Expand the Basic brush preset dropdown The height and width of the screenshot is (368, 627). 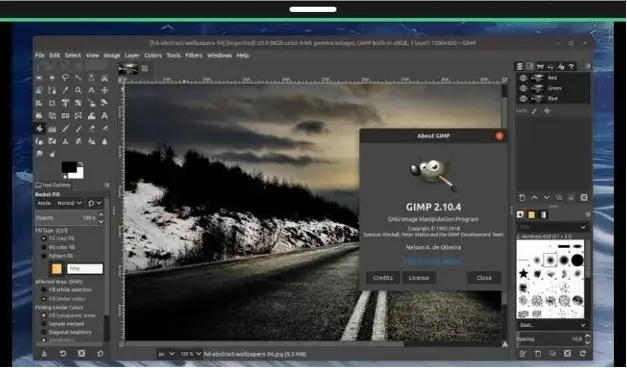551,325
